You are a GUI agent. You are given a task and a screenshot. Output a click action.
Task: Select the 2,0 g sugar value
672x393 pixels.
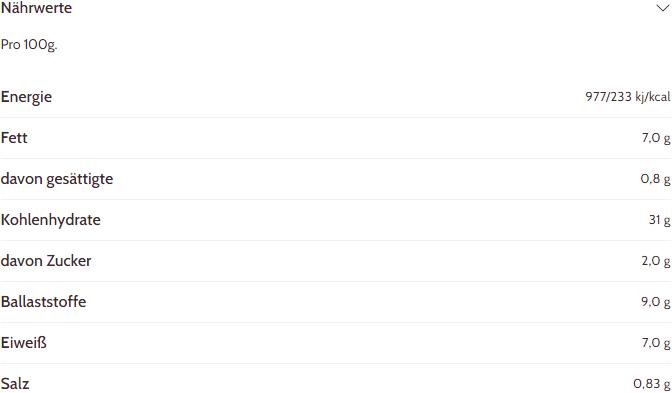click(x=656, y=261)
